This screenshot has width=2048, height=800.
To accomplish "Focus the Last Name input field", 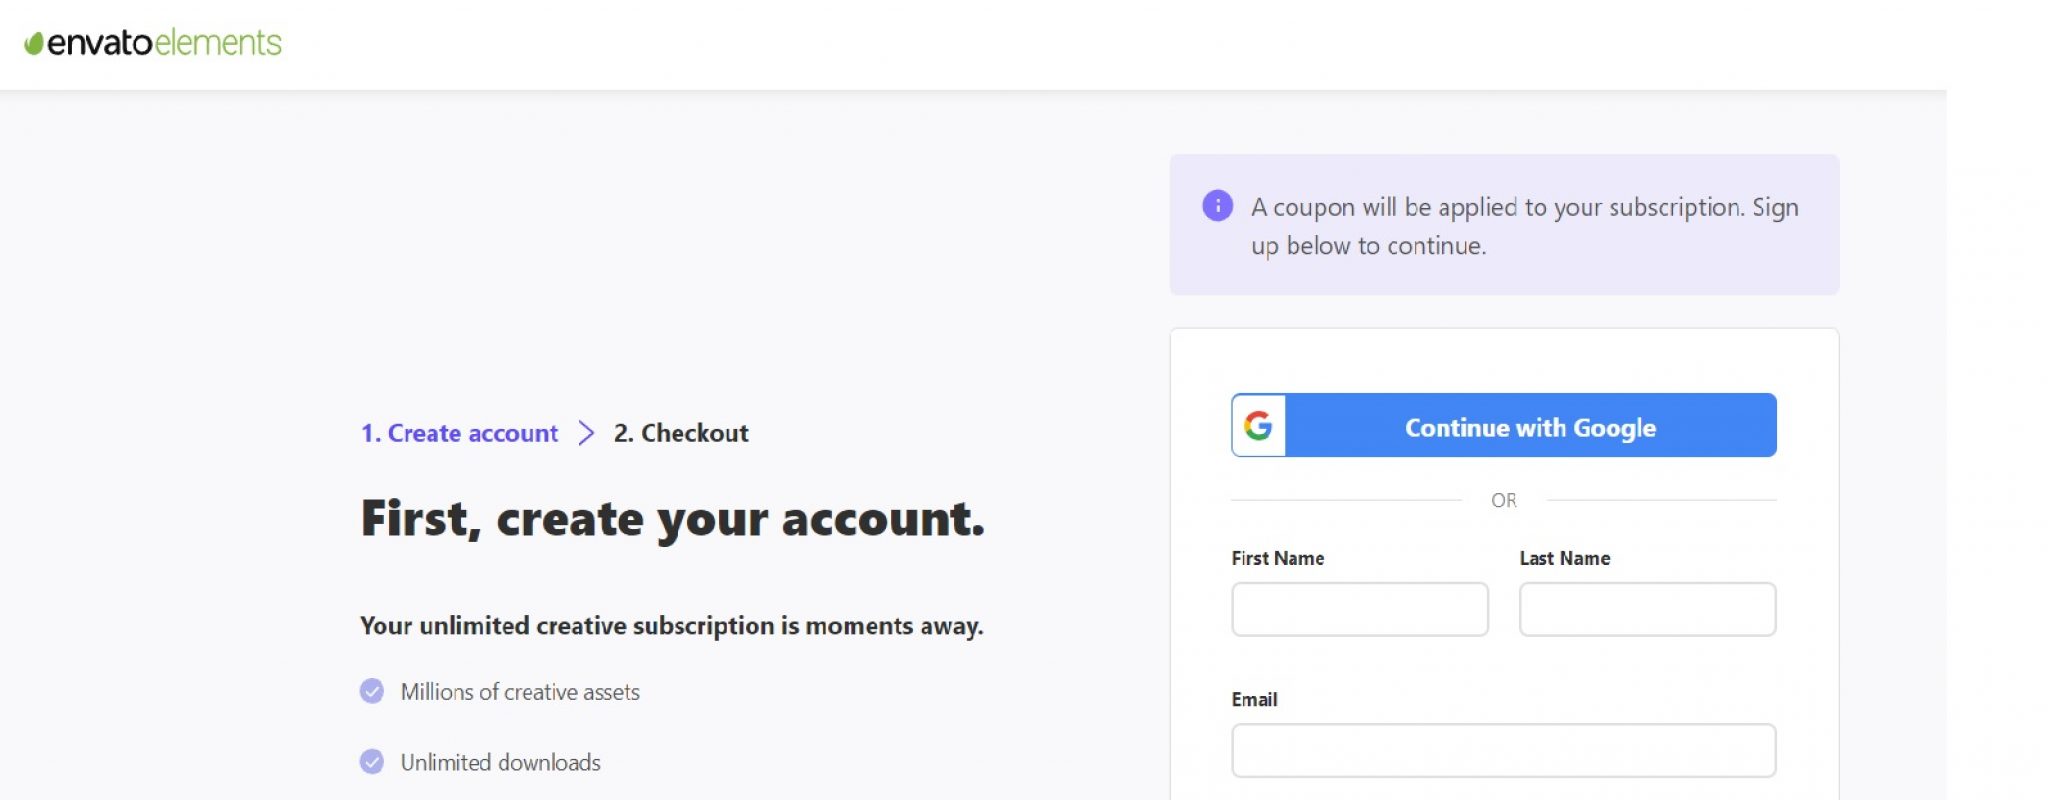I will pos(1648,609).
